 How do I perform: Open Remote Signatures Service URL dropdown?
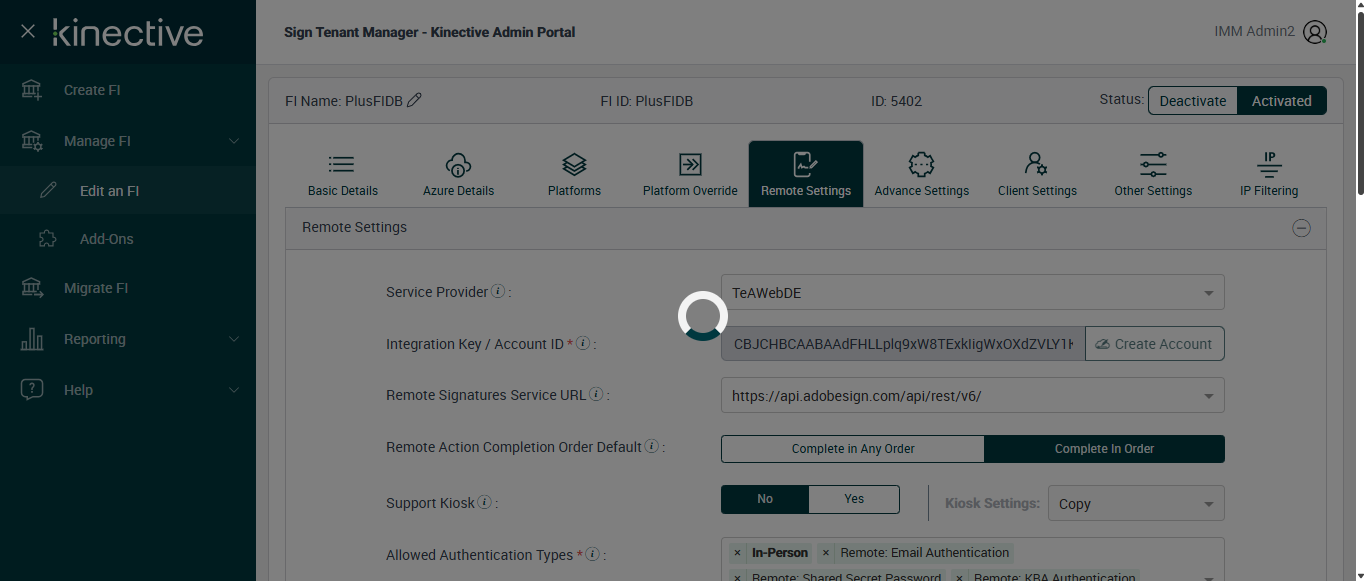coord(972,395)
